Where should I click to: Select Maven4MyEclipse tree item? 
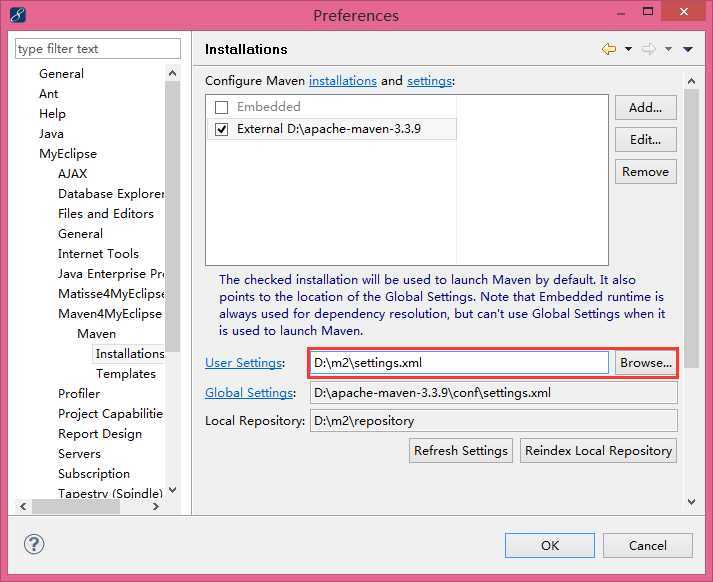tap(110, 314)
